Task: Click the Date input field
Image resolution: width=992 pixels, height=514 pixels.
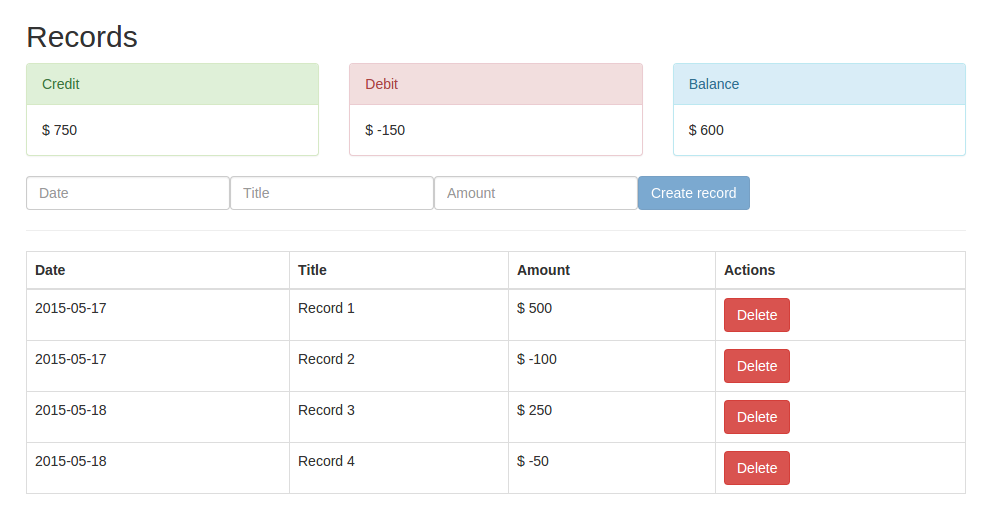Action: pyautogui.click(x=128, y=193)
